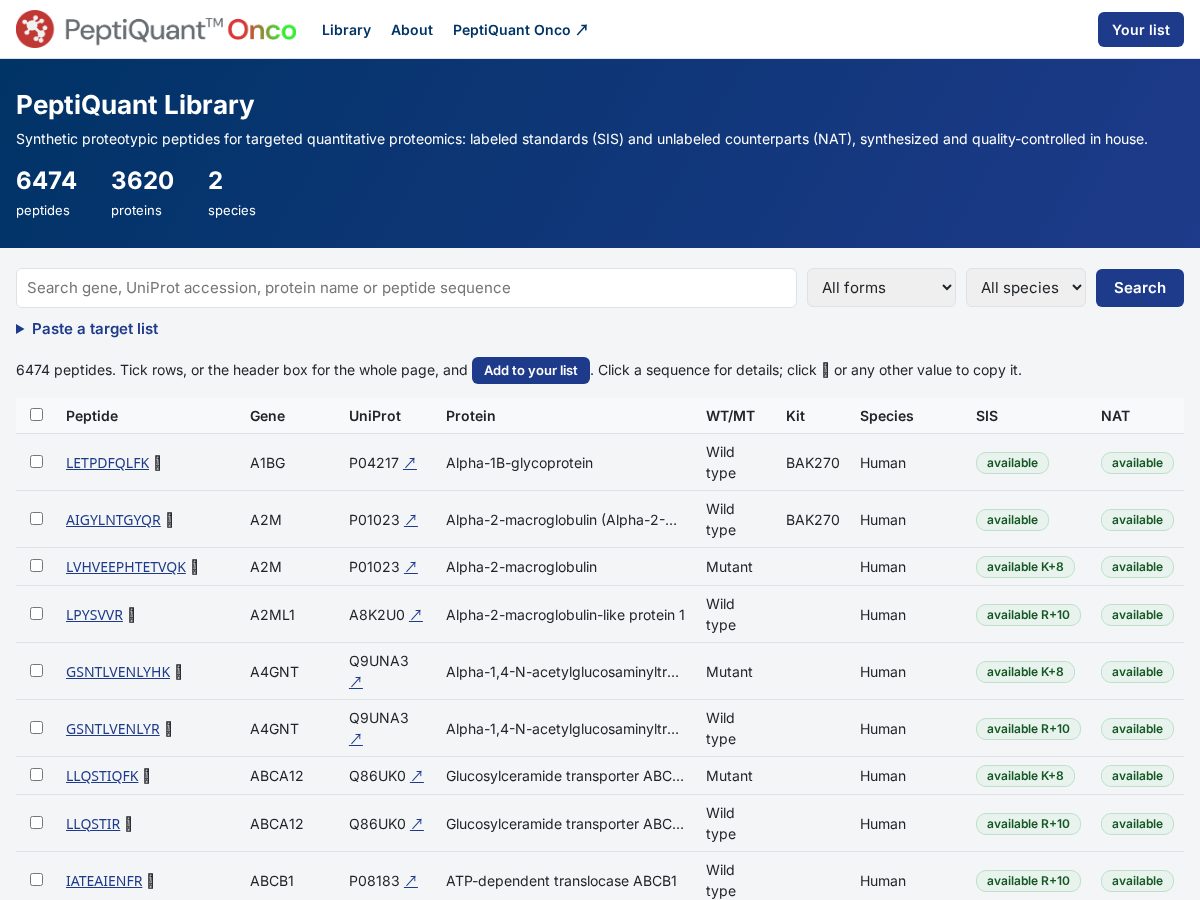Click Add to your list button
The height and width of the screenshot is (900, 1200).
pos(531,370)
